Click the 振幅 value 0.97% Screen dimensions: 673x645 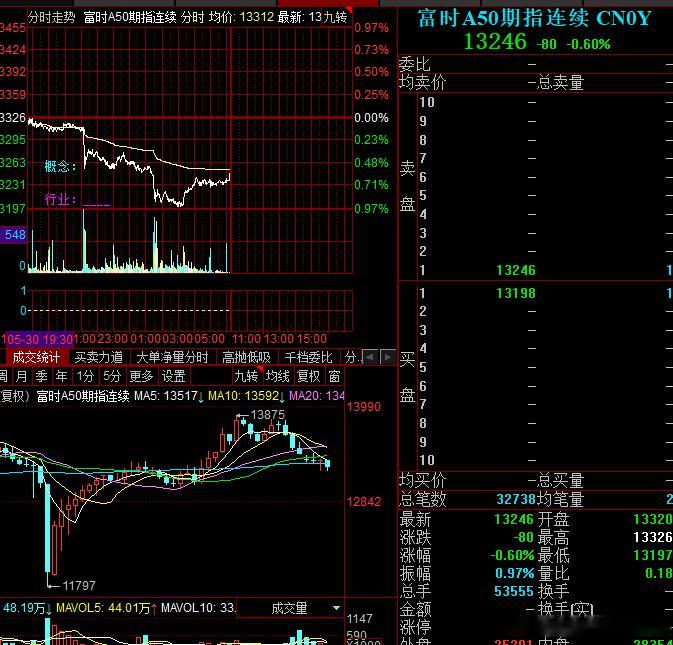tap(514, 573)
